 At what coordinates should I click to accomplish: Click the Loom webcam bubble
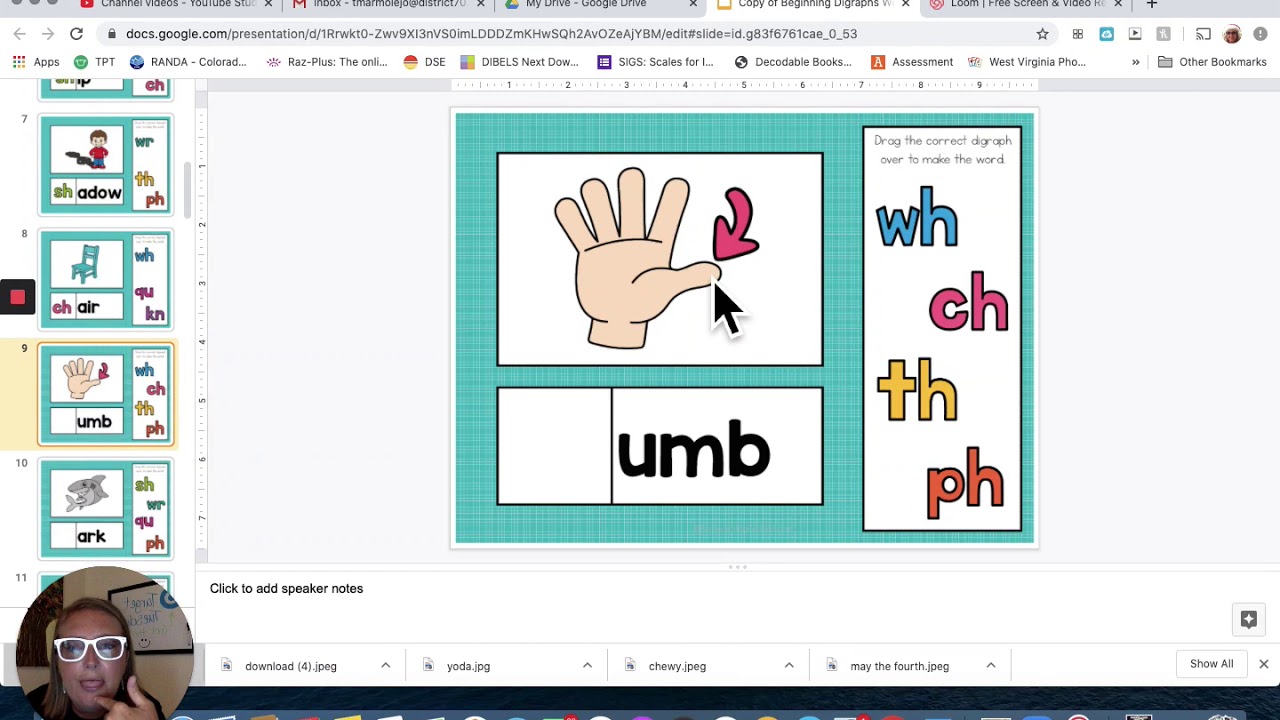(105, 643)
